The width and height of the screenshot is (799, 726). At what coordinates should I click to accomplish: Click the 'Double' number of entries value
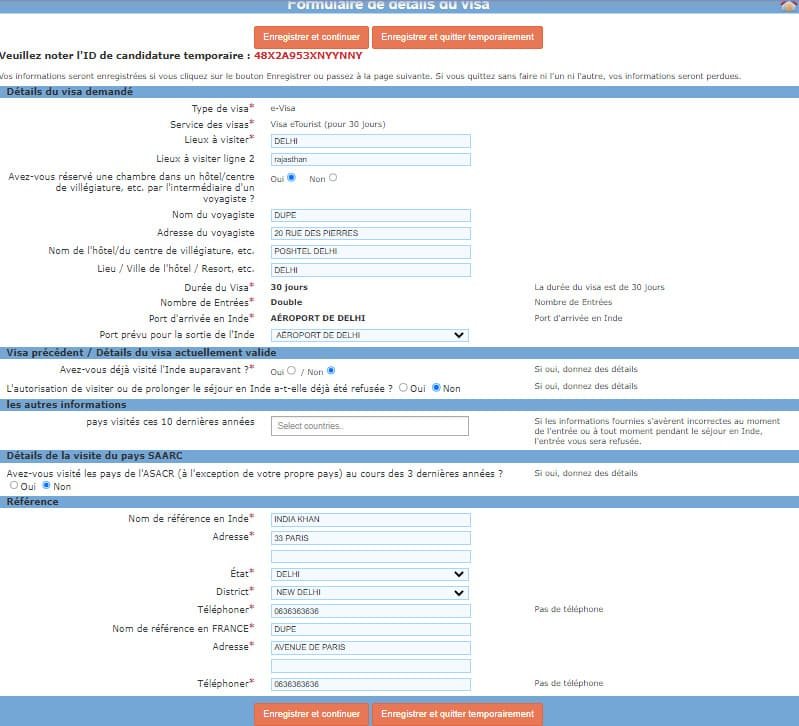(286, 302)
